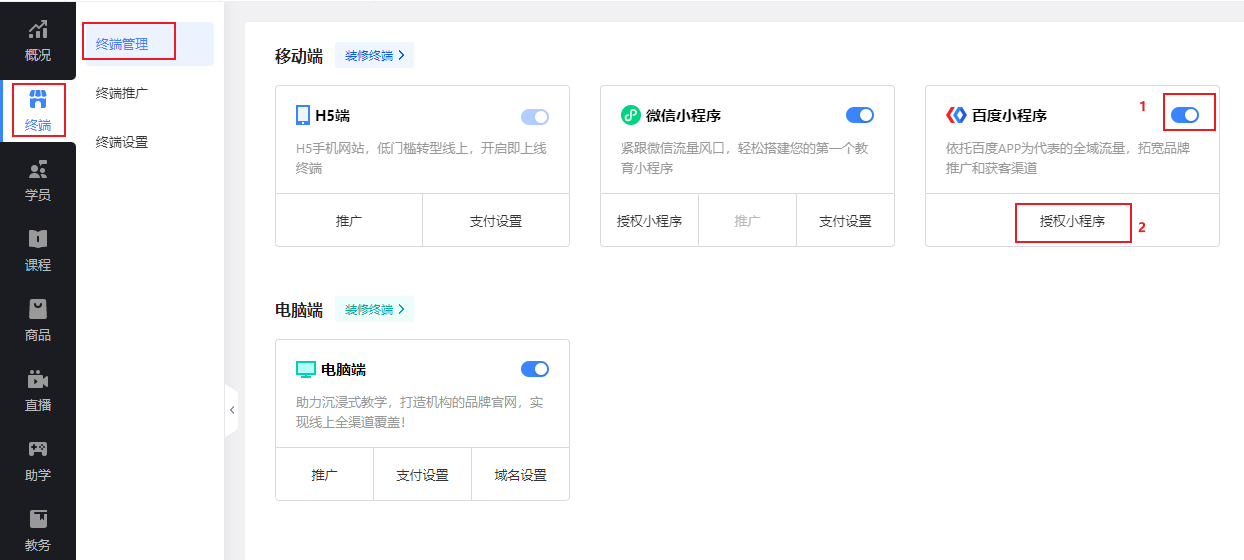Image resolution: width=1244 pixels, height=560 pixels.
Task: Open the 课程 courses book icon
Action: 38,240
